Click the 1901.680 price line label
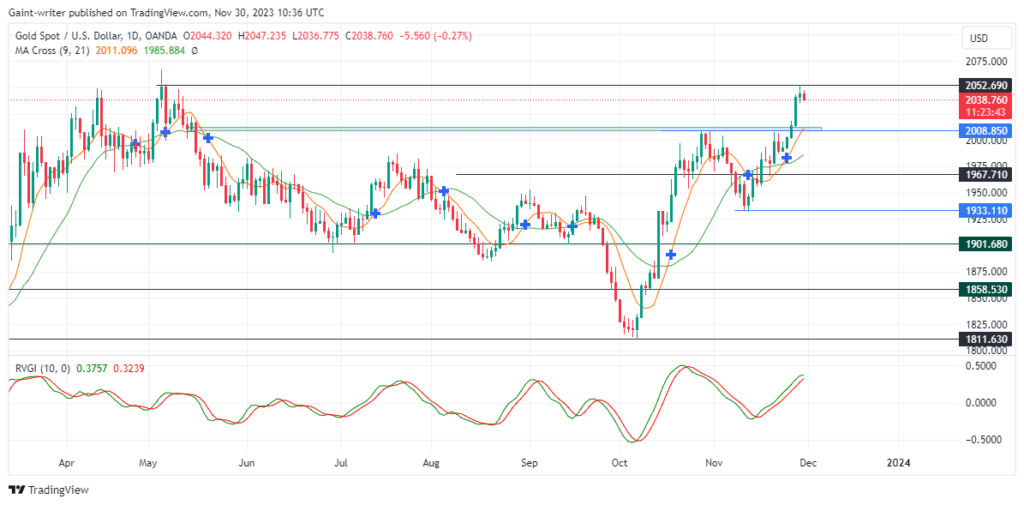Viewport: 1024px width, 505px height. click(985, 244)
